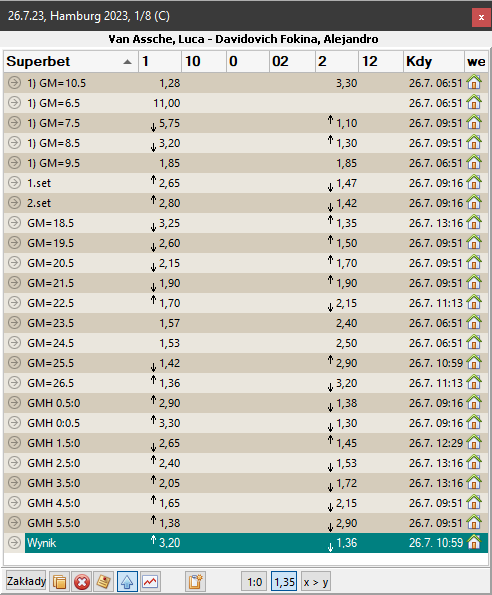
Task: Click arrow icon in GM=24.5 row
Action: tap(14, 343)
